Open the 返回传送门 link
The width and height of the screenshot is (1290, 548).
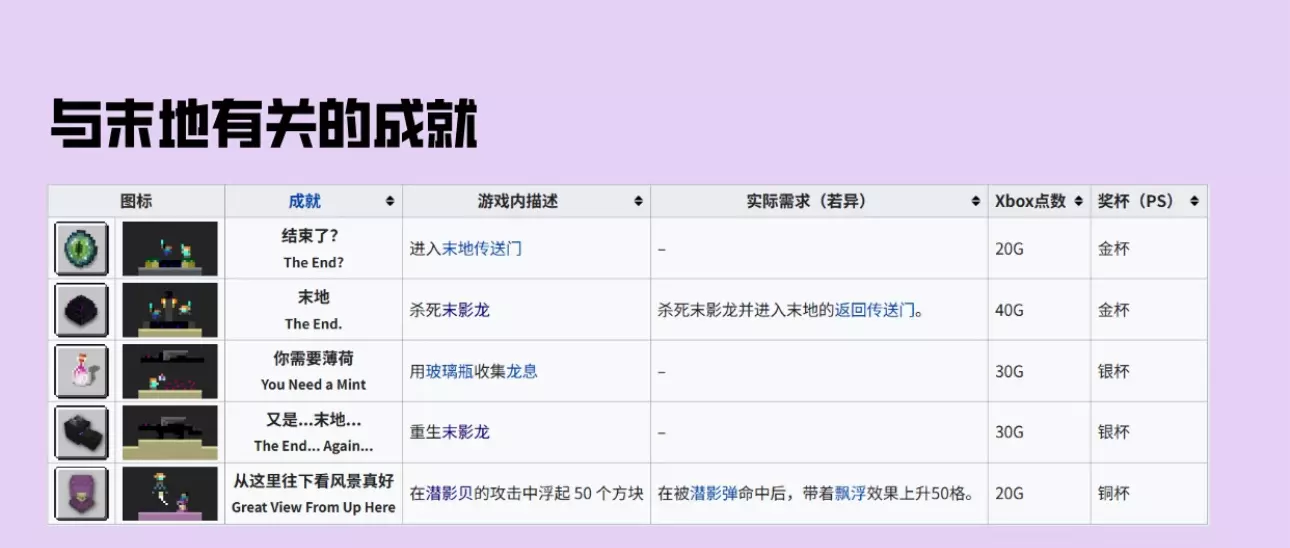(875, 310)
